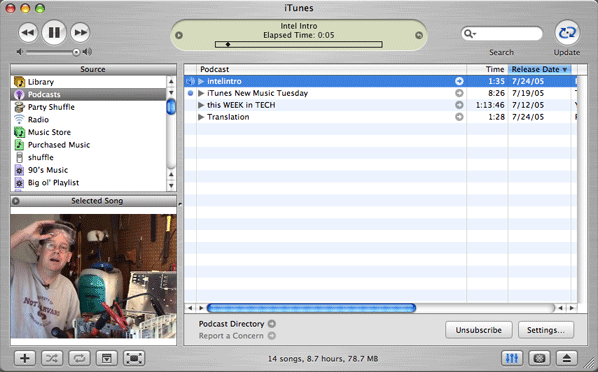598x372 pixels.
Task: Toggle full screen video button
Action: coord(134,358)
